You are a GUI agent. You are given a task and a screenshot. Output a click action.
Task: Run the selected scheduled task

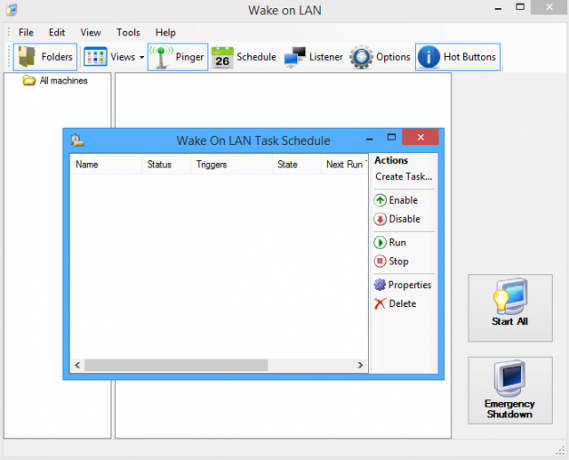pos(390,242)
